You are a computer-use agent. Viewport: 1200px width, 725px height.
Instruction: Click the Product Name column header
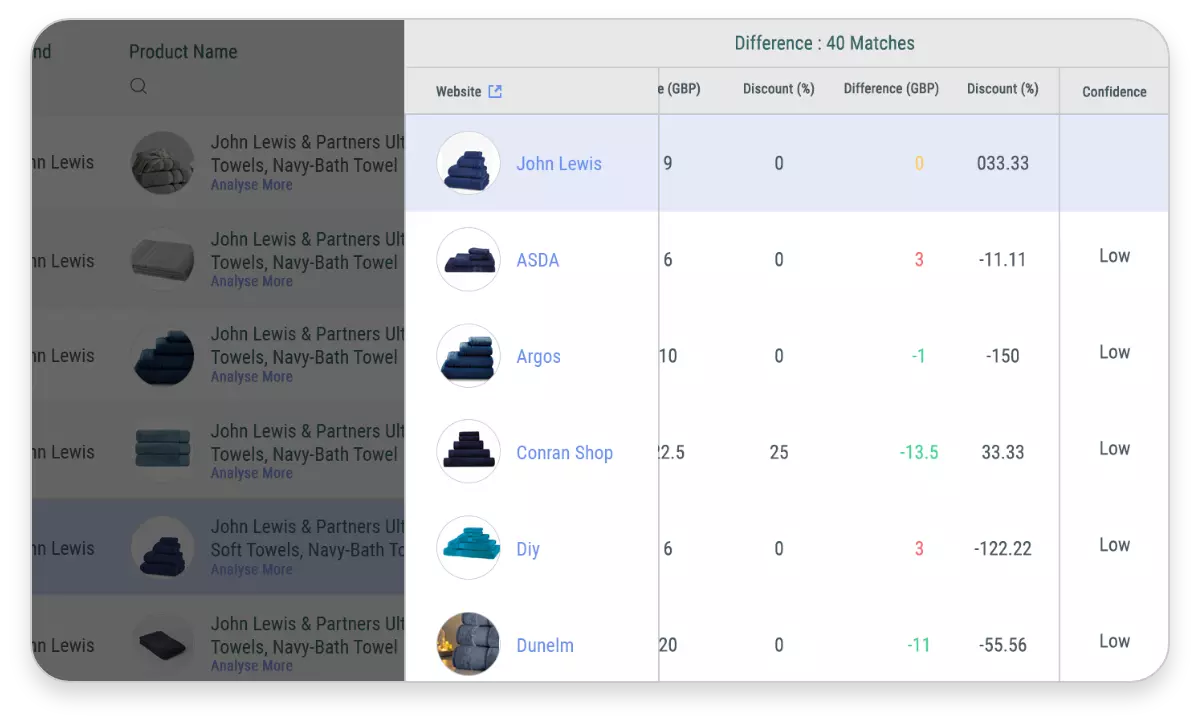point(183,52)
